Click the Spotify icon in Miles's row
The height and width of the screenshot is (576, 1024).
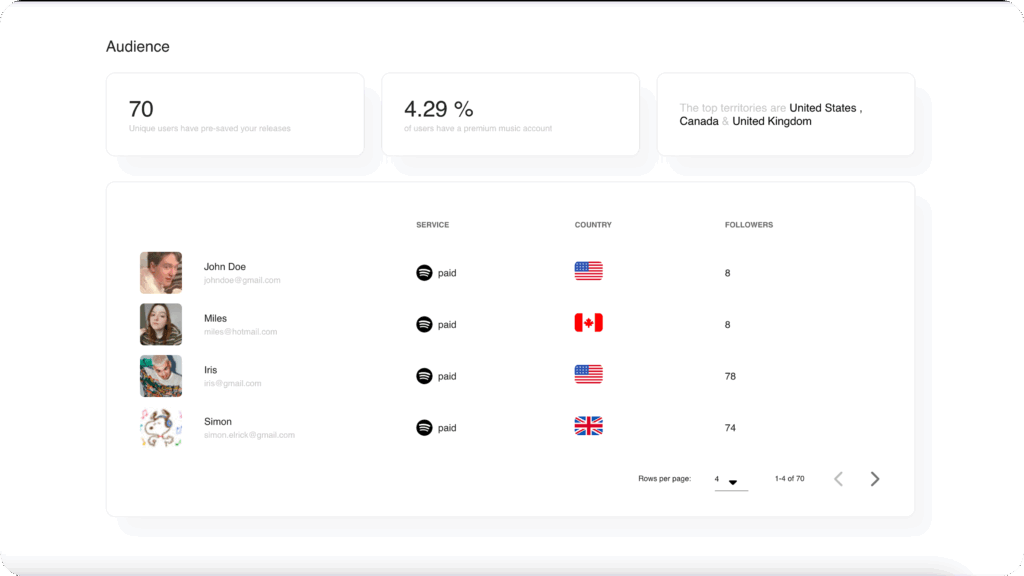click(424, 324)
